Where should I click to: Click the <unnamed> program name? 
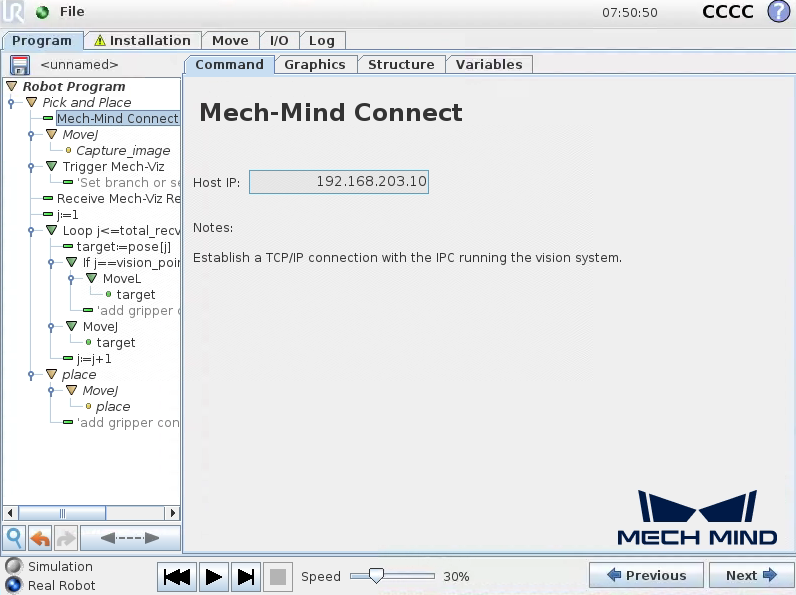coord(79,64)
